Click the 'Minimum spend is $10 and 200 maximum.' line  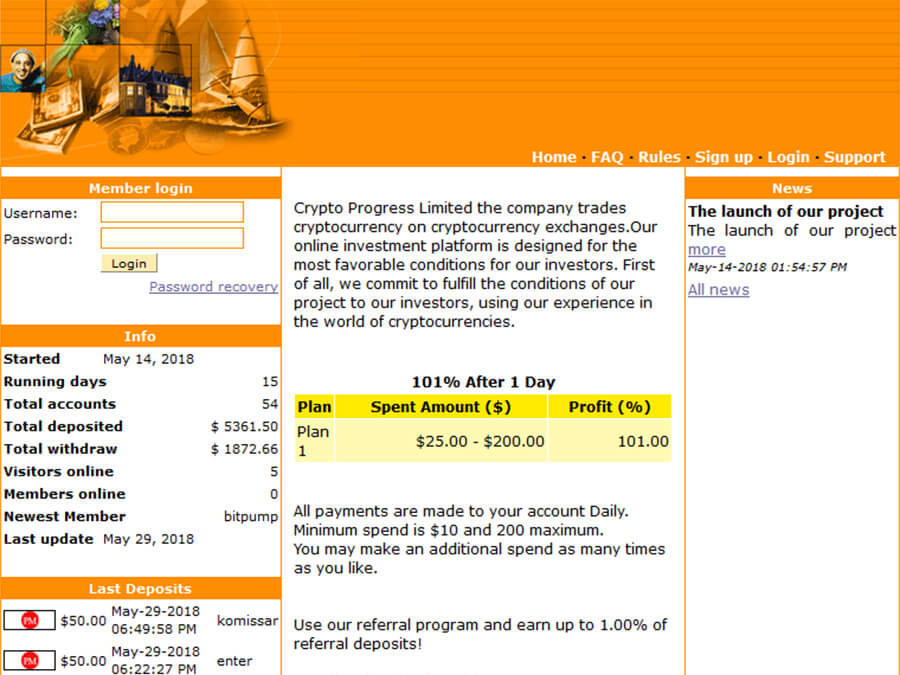[448, 530]
